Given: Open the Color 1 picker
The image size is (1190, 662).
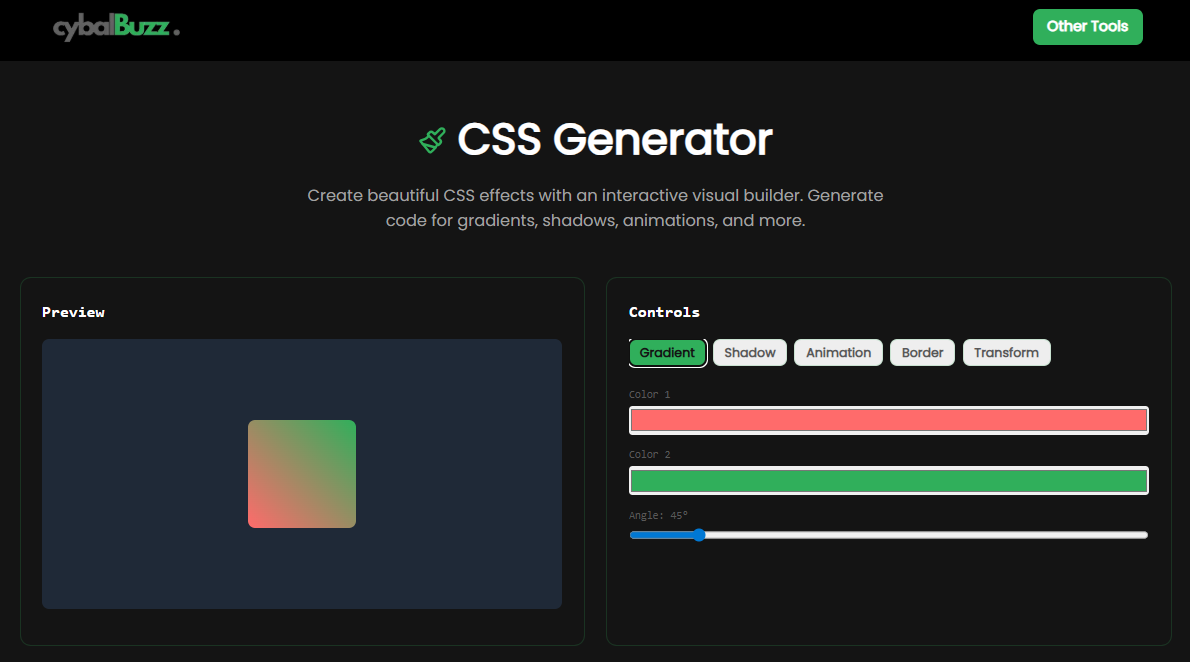Looking at the screenshot, I should pos(888,420).
